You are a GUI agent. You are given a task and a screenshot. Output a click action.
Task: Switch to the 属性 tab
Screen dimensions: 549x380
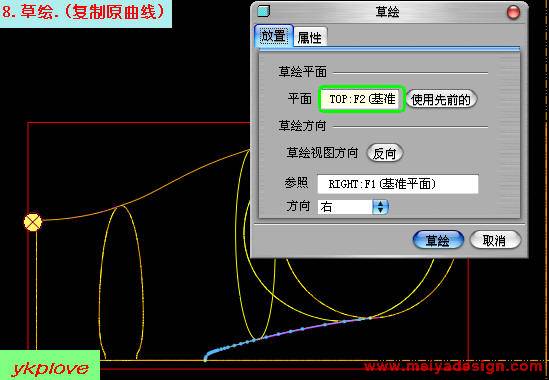[x=310, y=37]
